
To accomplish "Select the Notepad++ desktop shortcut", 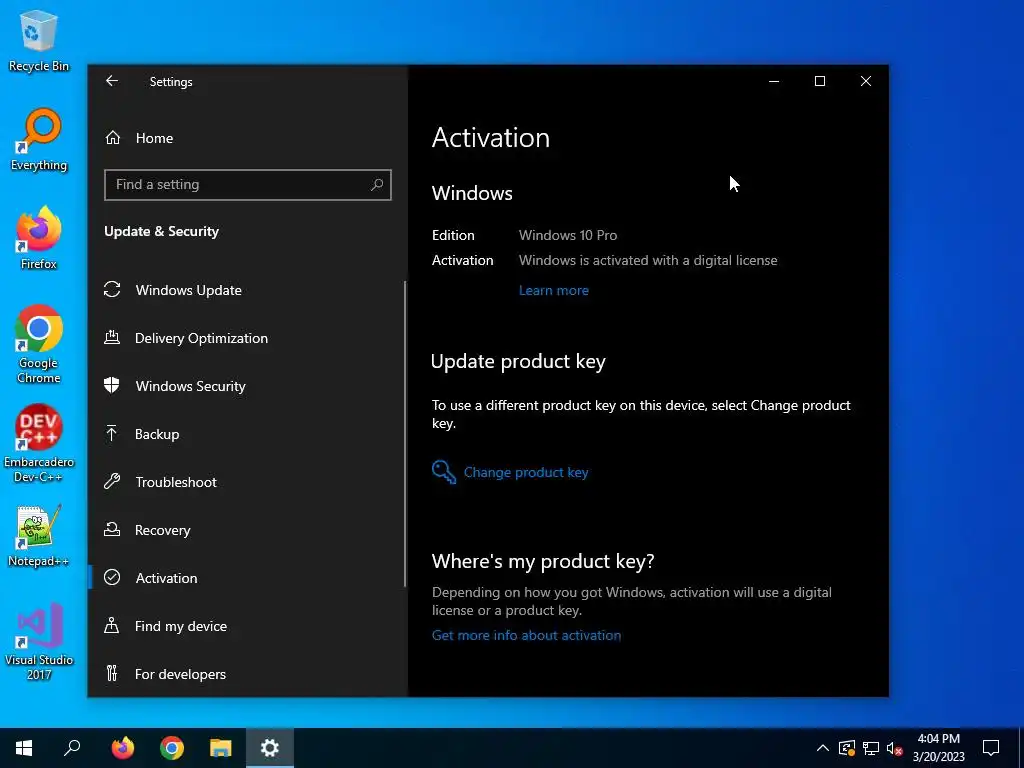I will [x=39, y=536].
